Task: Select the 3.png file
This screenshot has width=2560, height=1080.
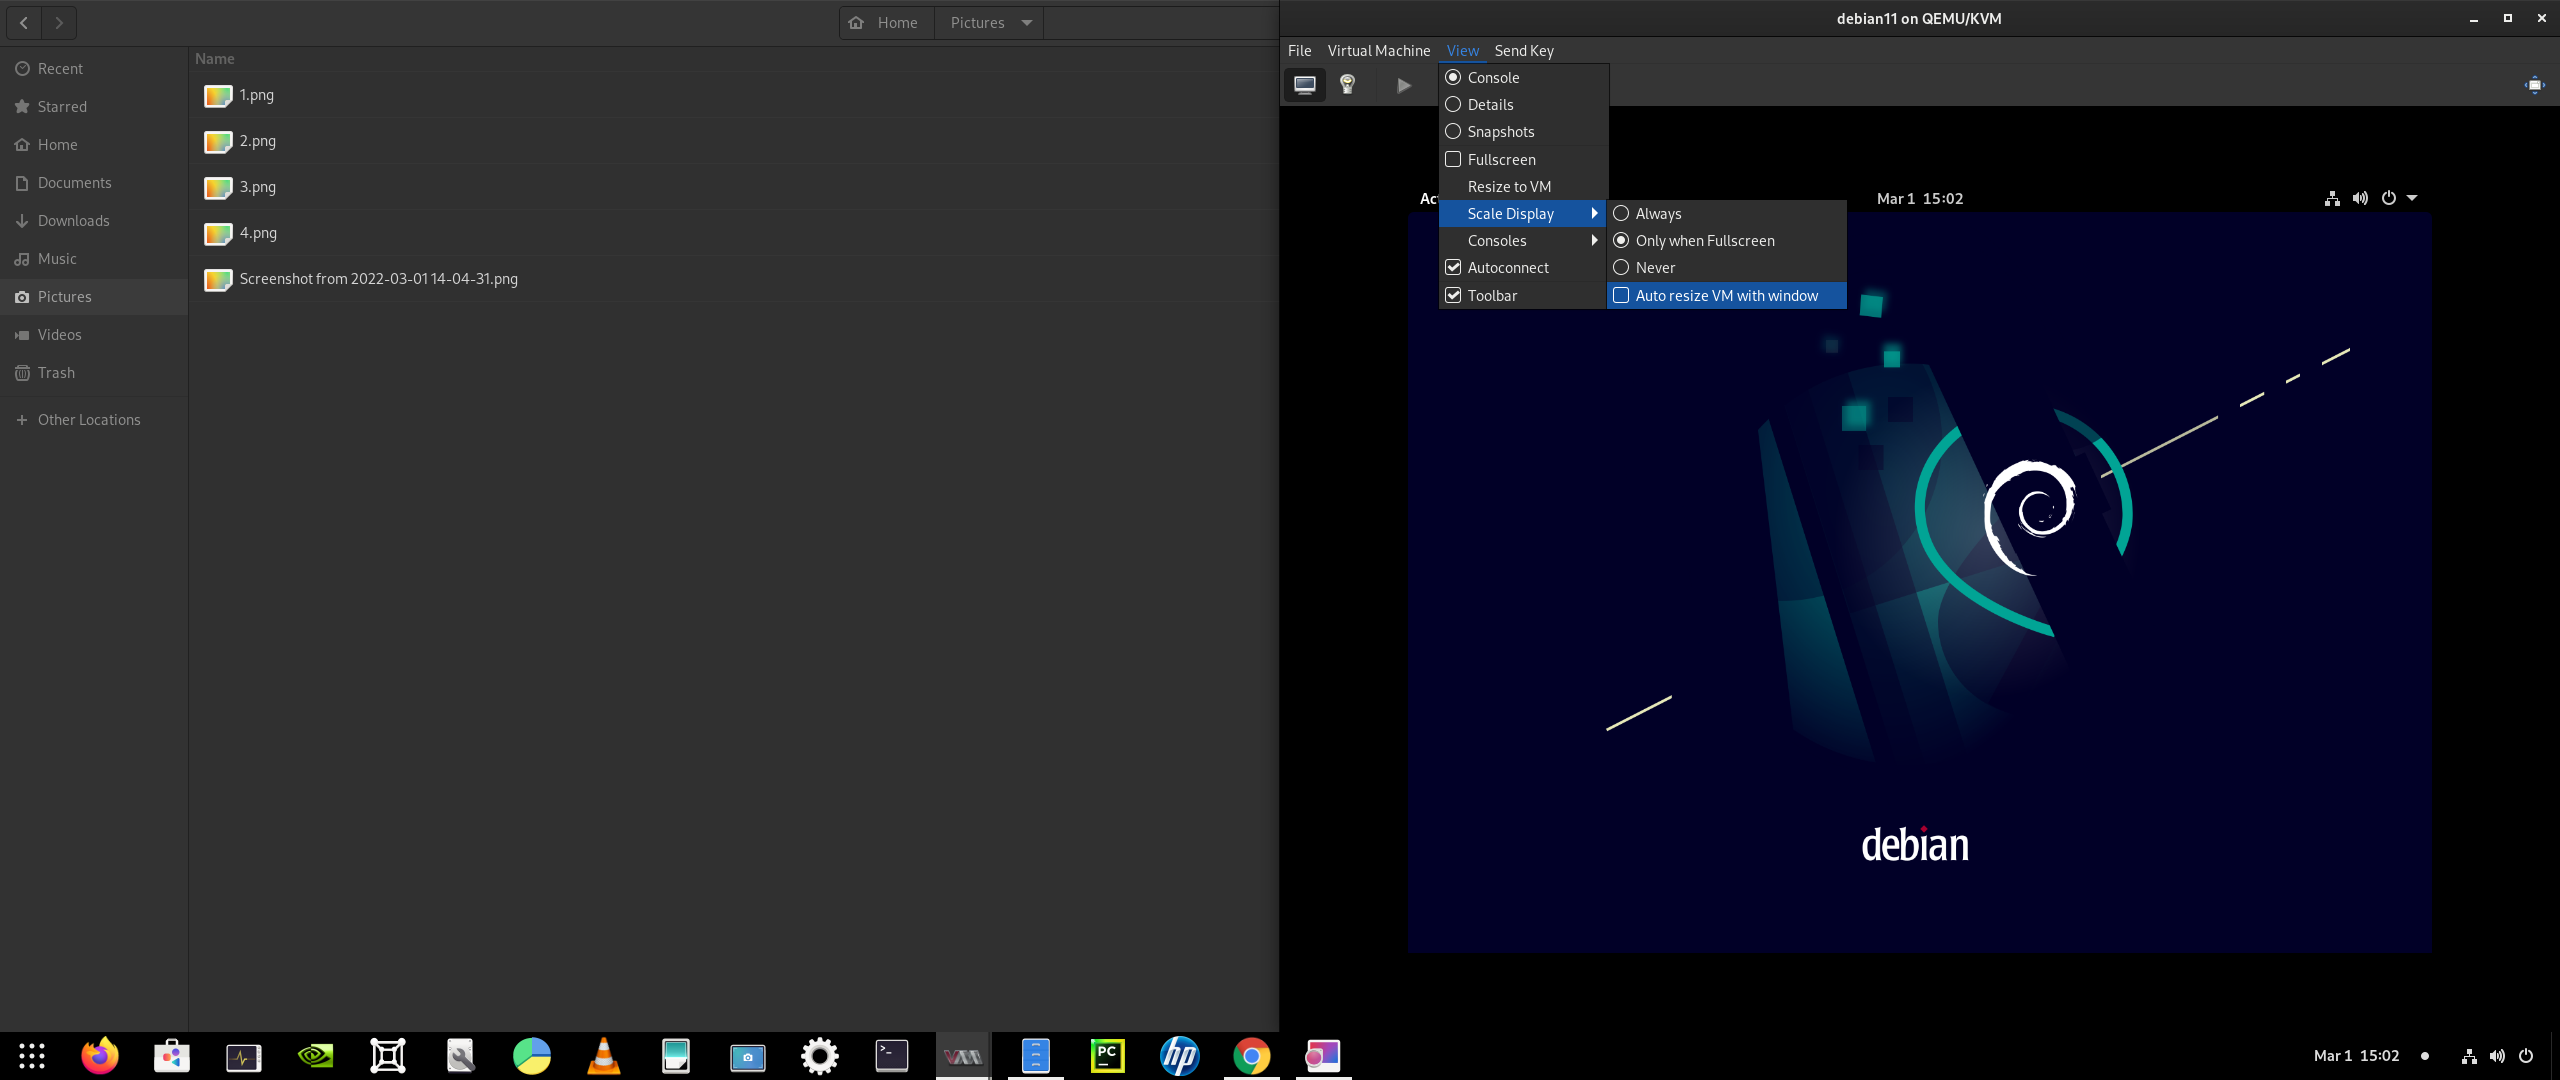Action: click(x=257, y=187)
